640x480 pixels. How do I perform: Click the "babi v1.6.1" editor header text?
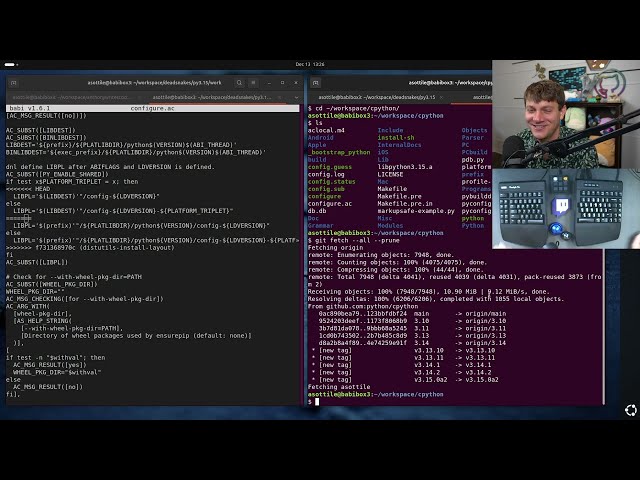click(x=29, y=108)
